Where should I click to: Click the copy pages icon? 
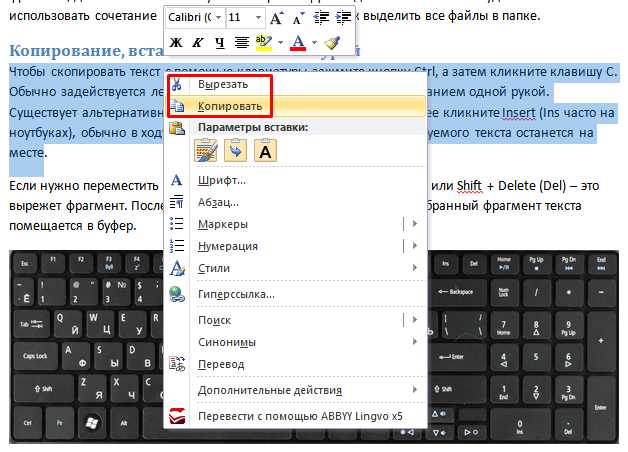(177, 106)
